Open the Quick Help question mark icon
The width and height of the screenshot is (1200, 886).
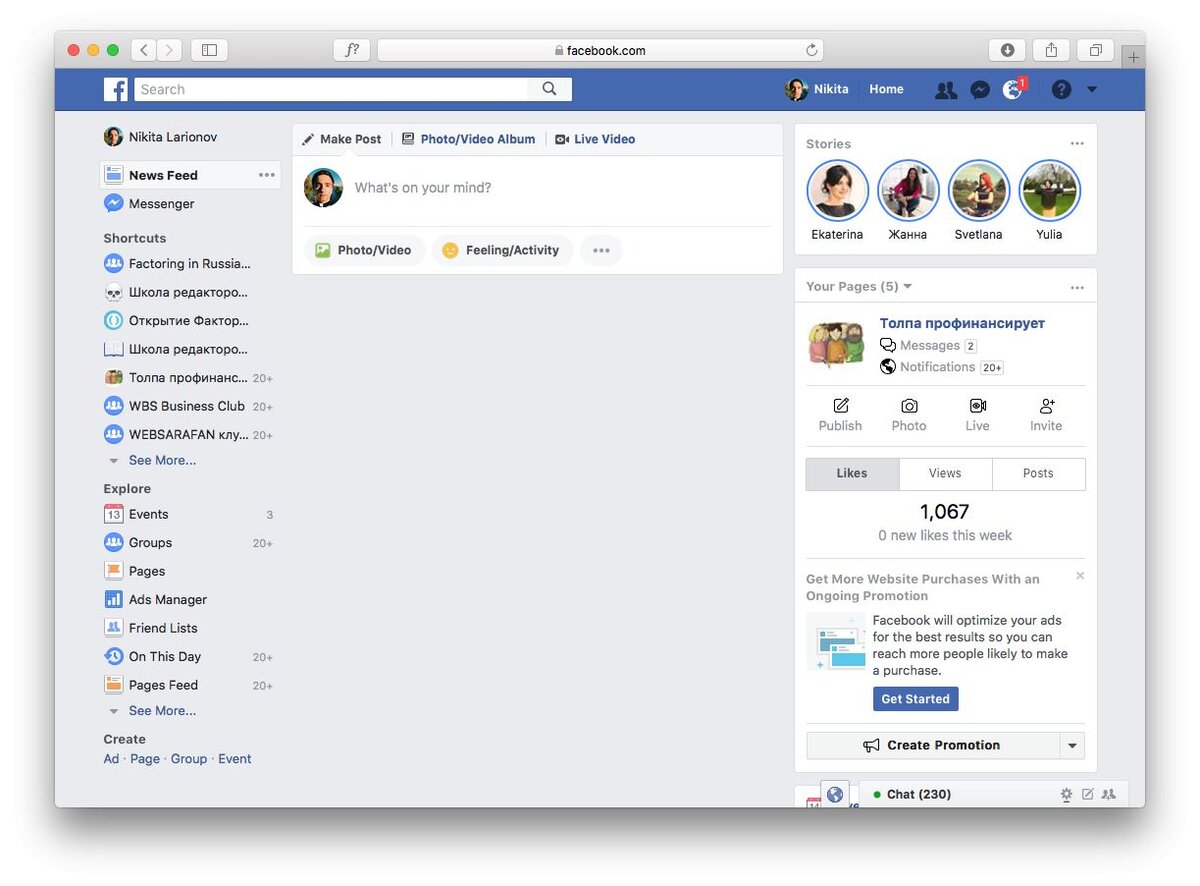[x=1061, y=89]
